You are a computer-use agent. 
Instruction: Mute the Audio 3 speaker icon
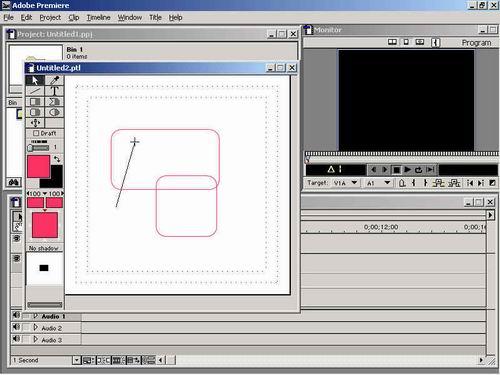coord(16,339)
